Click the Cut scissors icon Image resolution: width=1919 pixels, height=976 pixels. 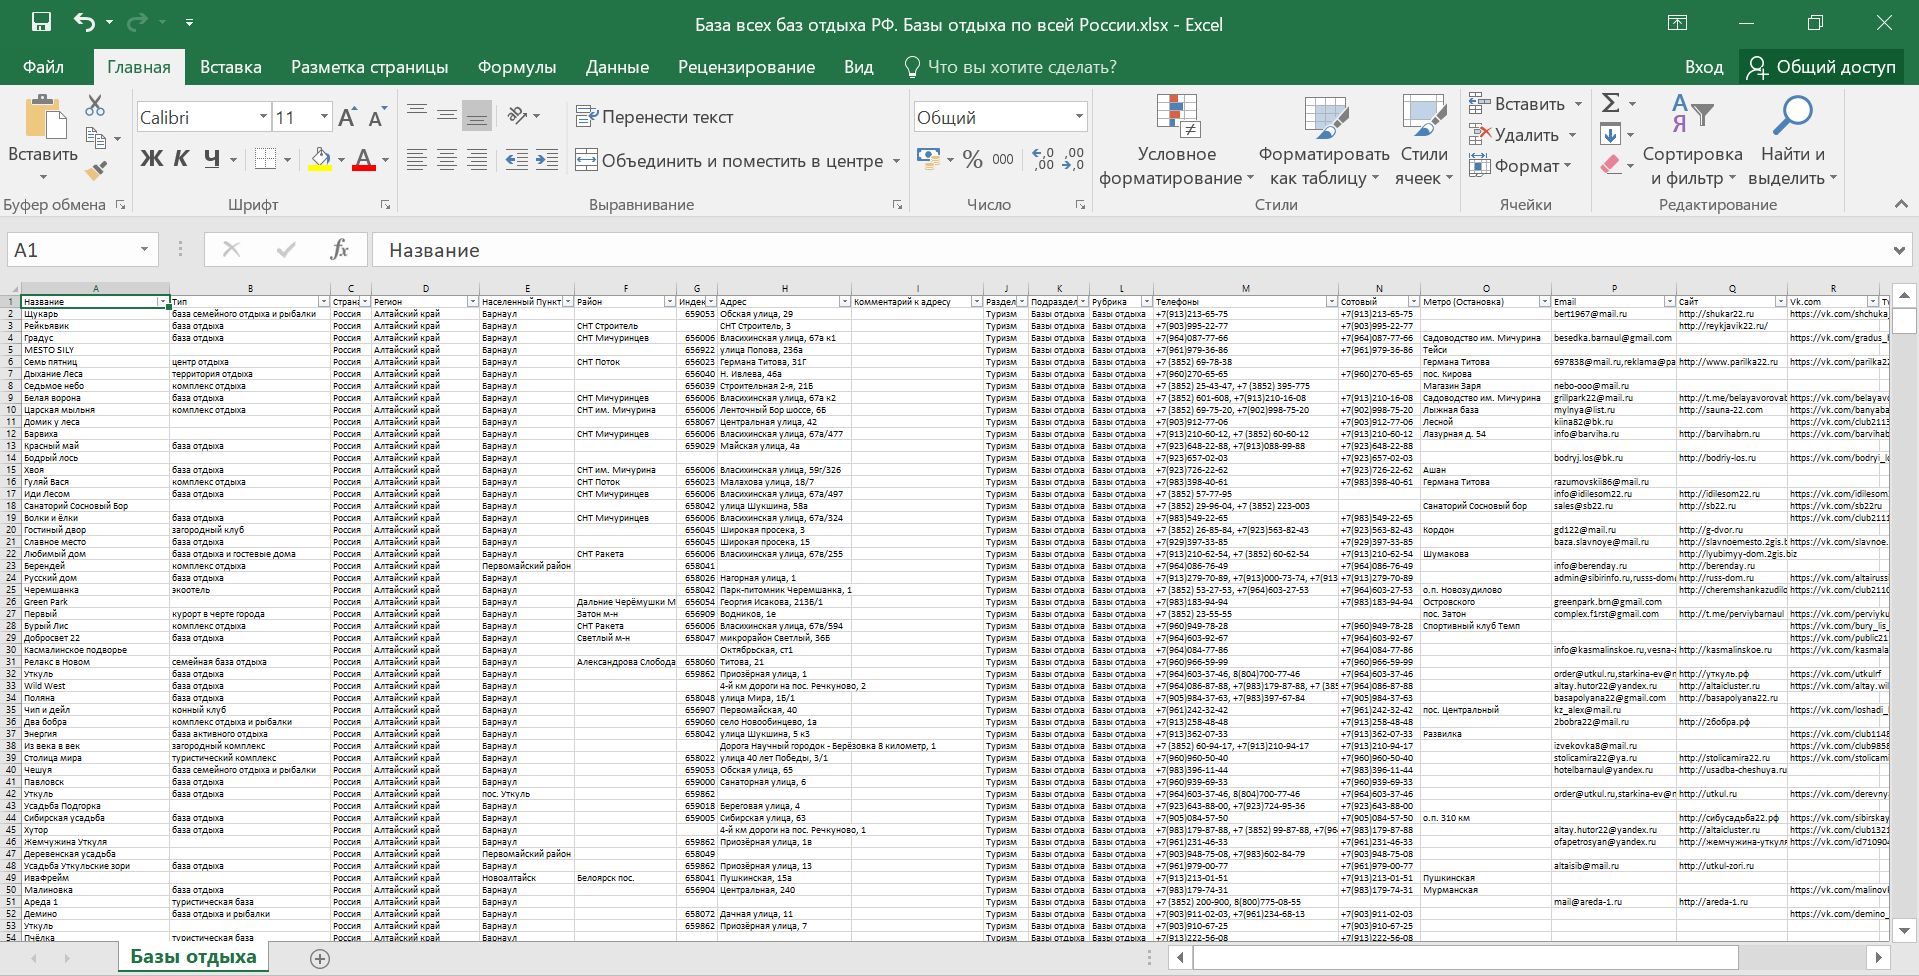pyautogui.click(x=95, y=105)
